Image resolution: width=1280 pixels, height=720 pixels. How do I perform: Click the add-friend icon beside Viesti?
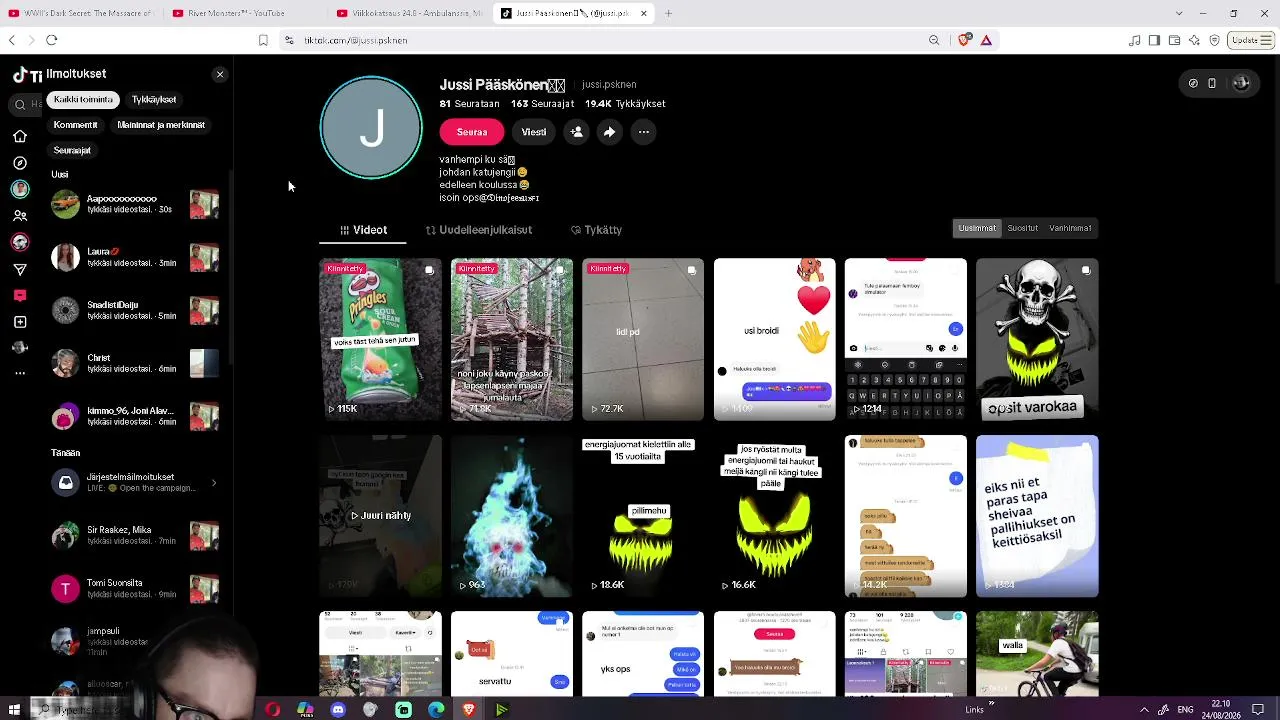point(576,132)
